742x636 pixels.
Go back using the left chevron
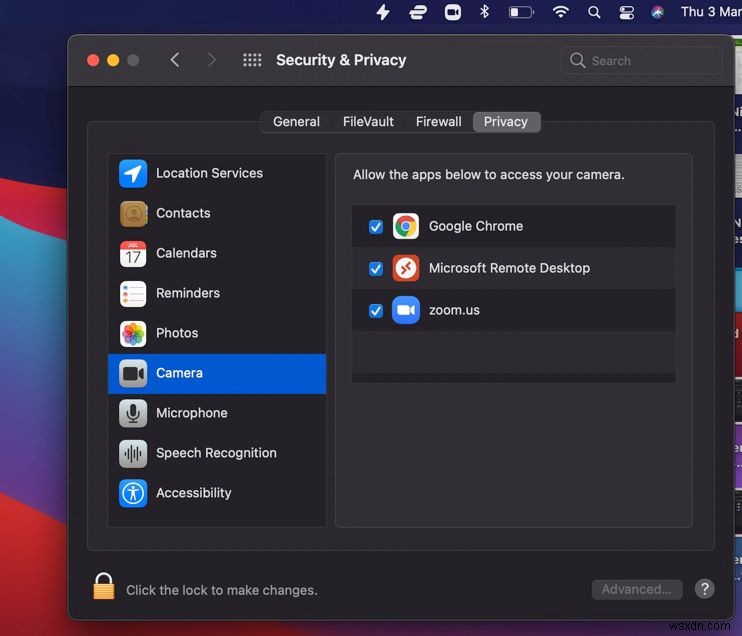pos(175,60)
